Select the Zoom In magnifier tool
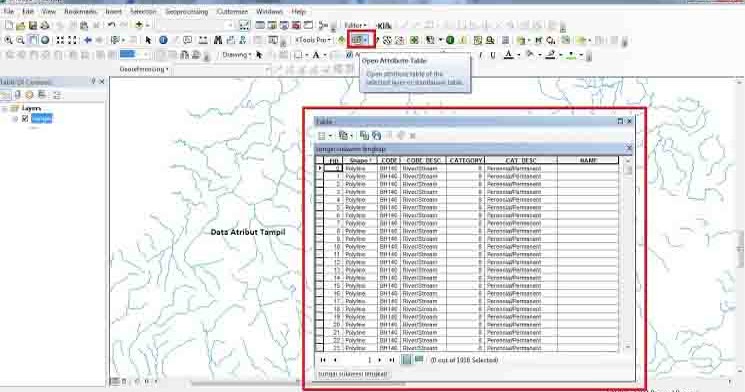 click(8, 40)
